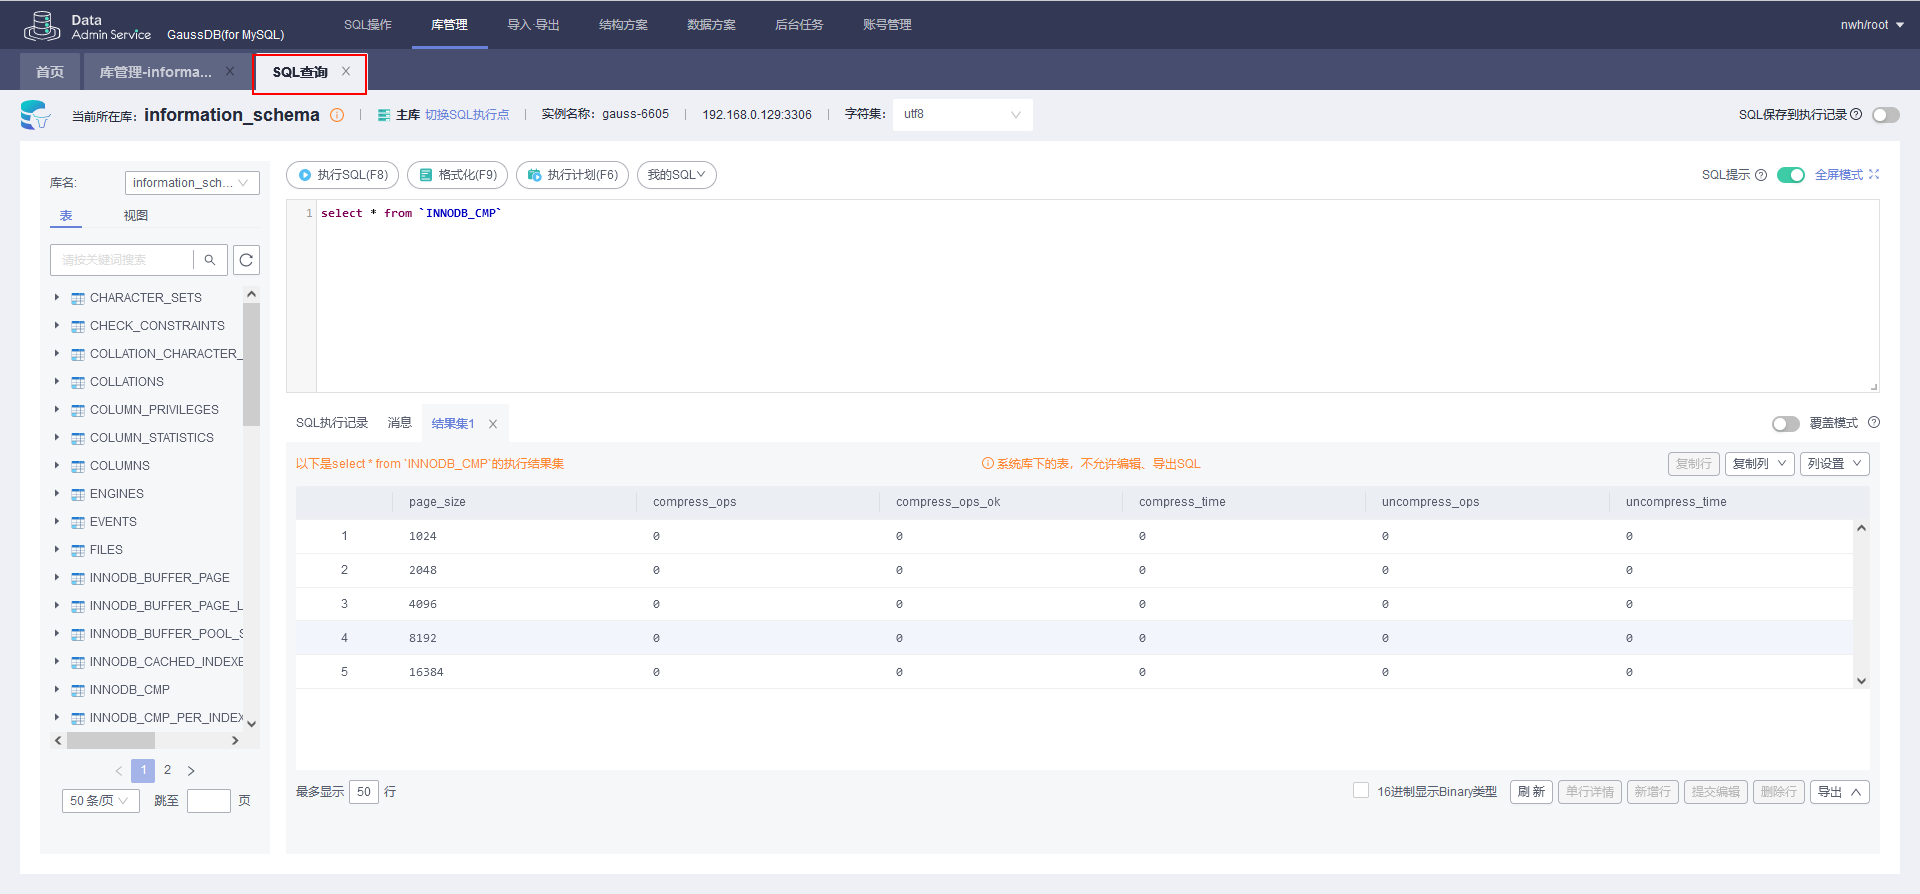Click the CHARACTER_SETS table icon

(78, 298)
